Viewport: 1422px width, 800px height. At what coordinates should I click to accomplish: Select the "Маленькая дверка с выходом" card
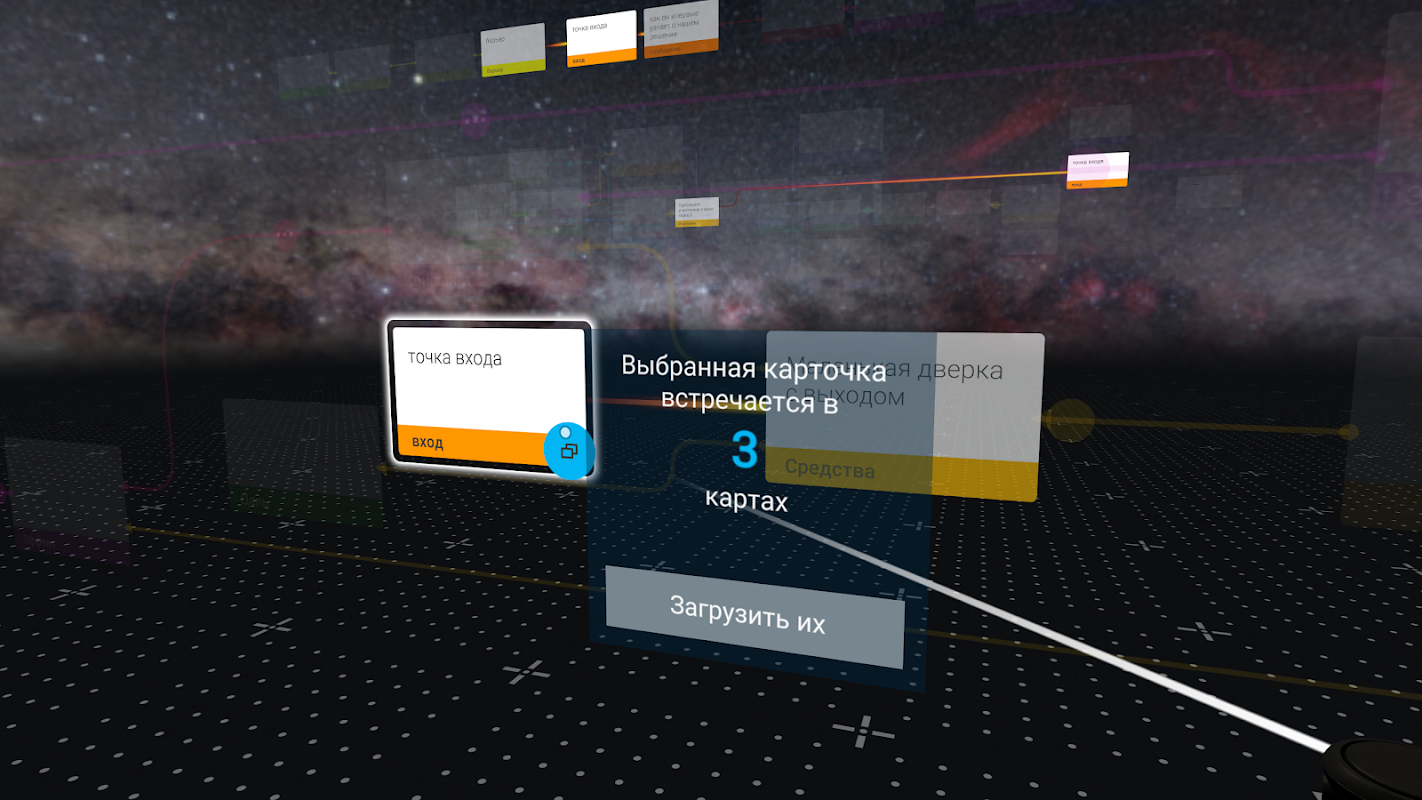pos(904,417)
